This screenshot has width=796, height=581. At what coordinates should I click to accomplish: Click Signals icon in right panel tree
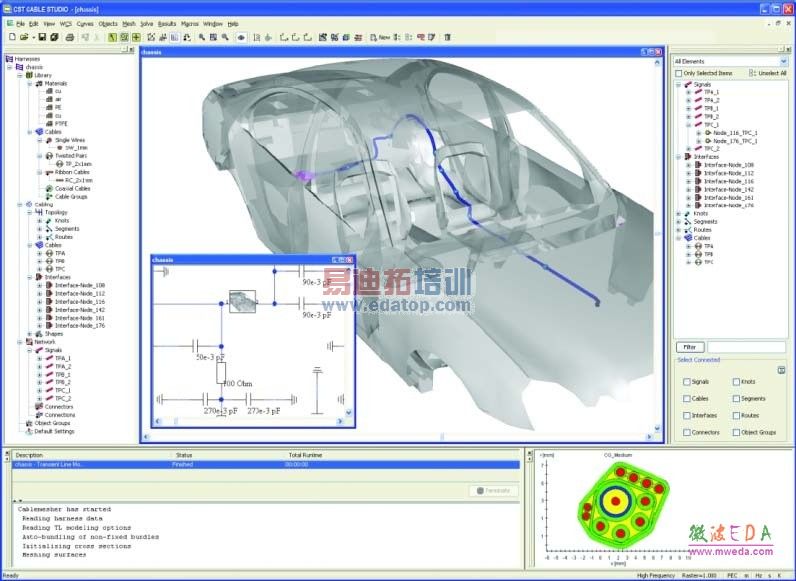click(688, 84)
